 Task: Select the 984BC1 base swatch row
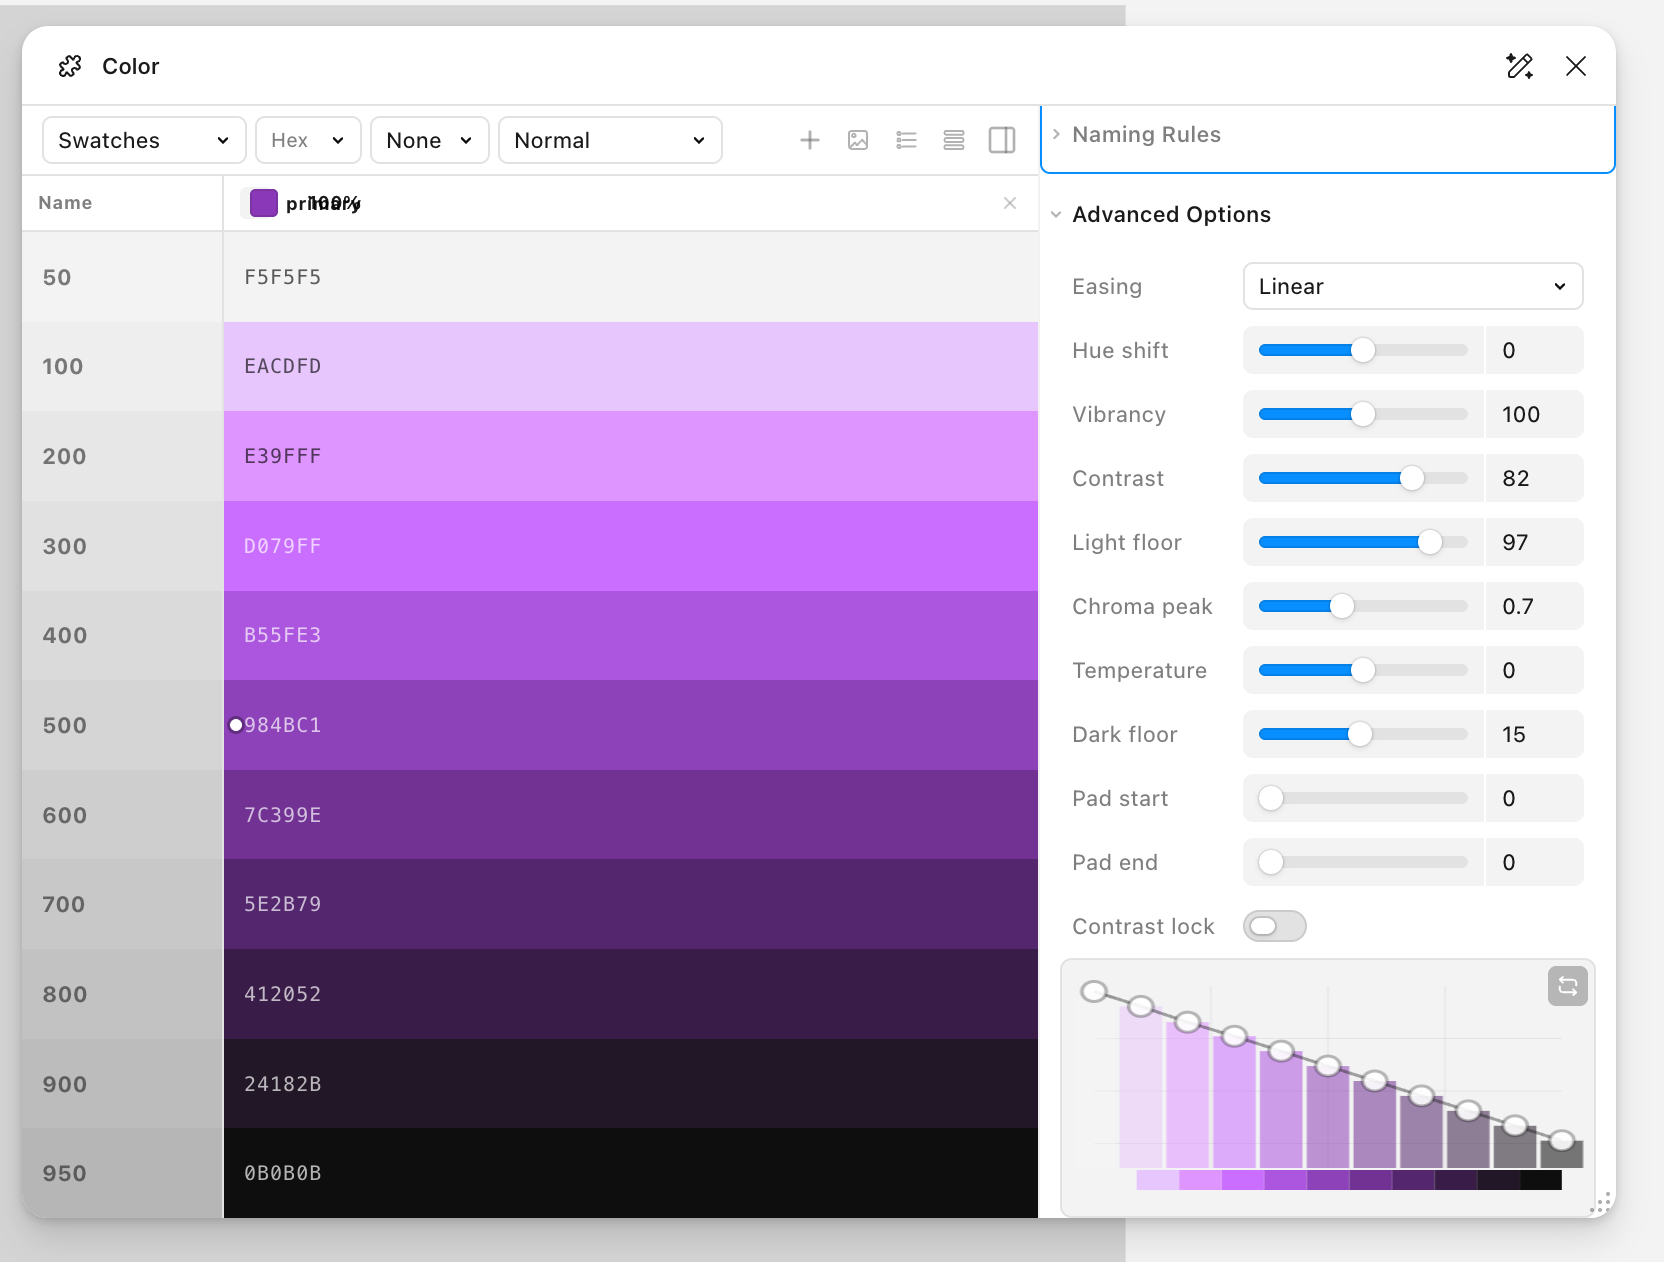[x=631, y=725]
